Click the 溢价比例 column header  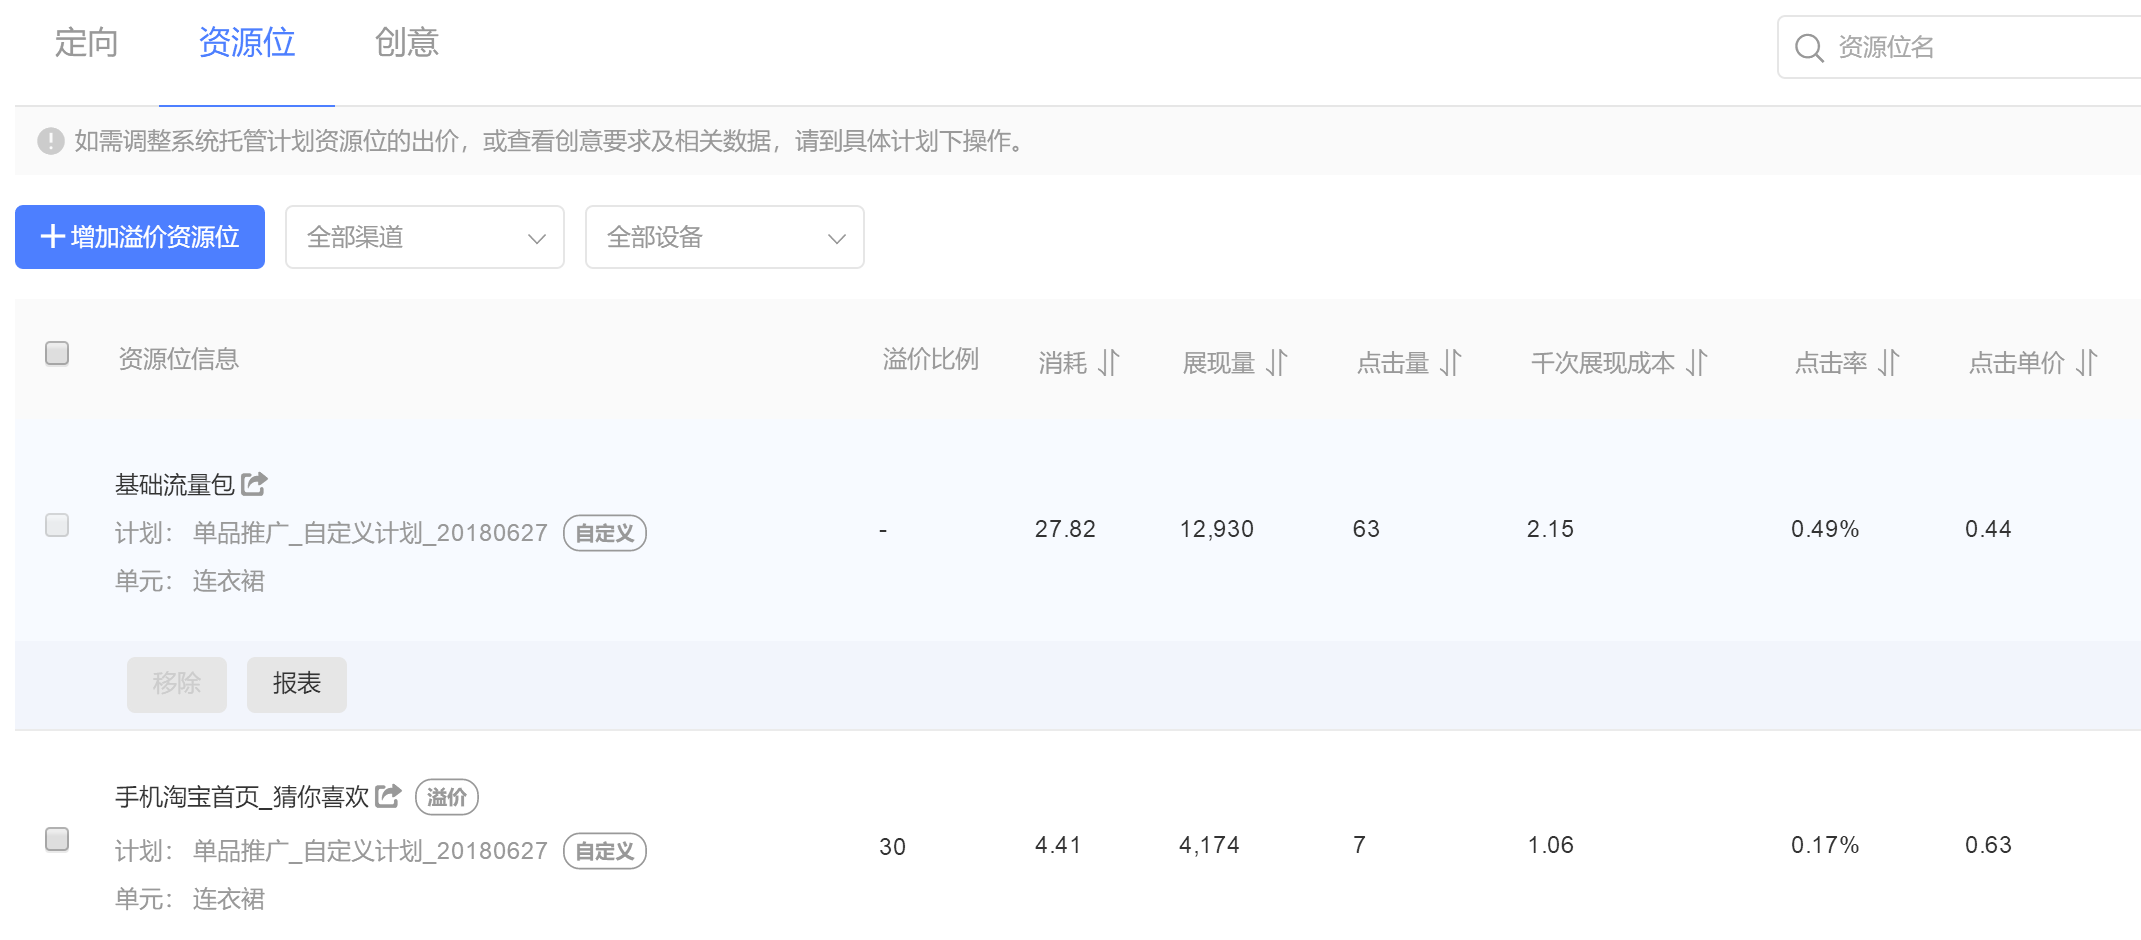[x=930, y=359]
